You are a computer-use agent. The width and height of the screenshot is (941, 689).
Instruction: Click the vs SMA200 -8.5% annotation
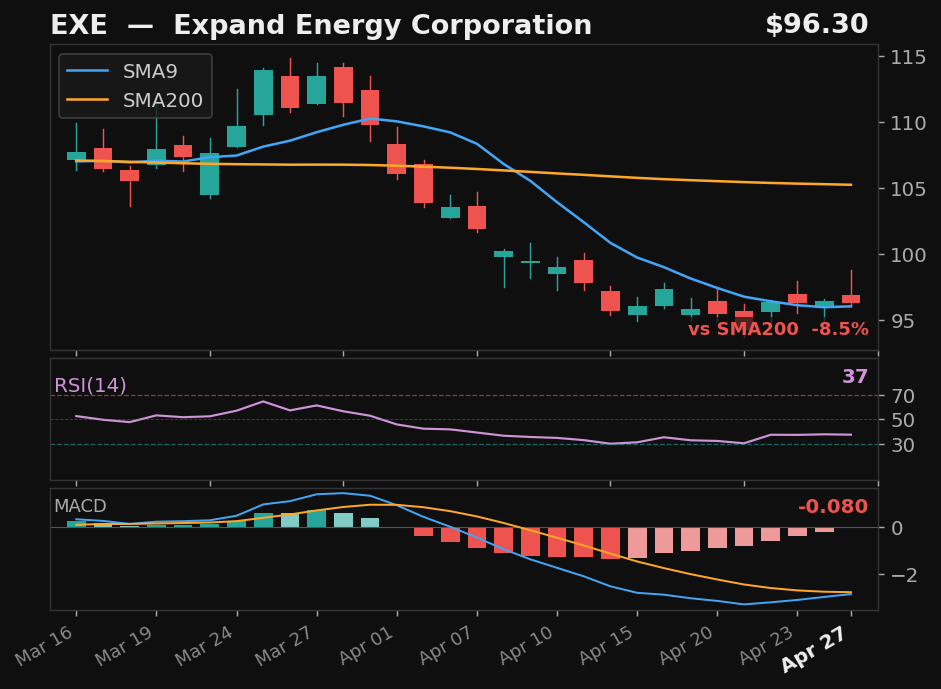pyautogui.click(x=777, y=329)
